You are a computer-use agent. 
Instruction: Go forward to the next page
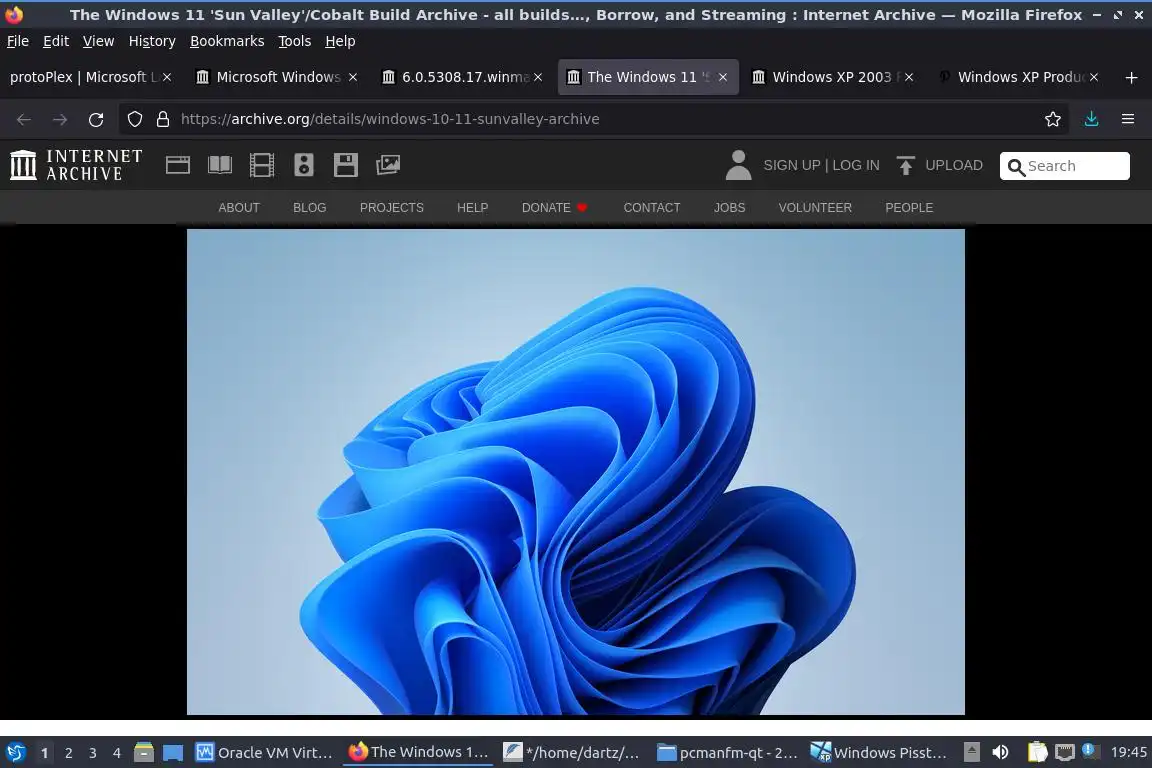coord(60,119)
